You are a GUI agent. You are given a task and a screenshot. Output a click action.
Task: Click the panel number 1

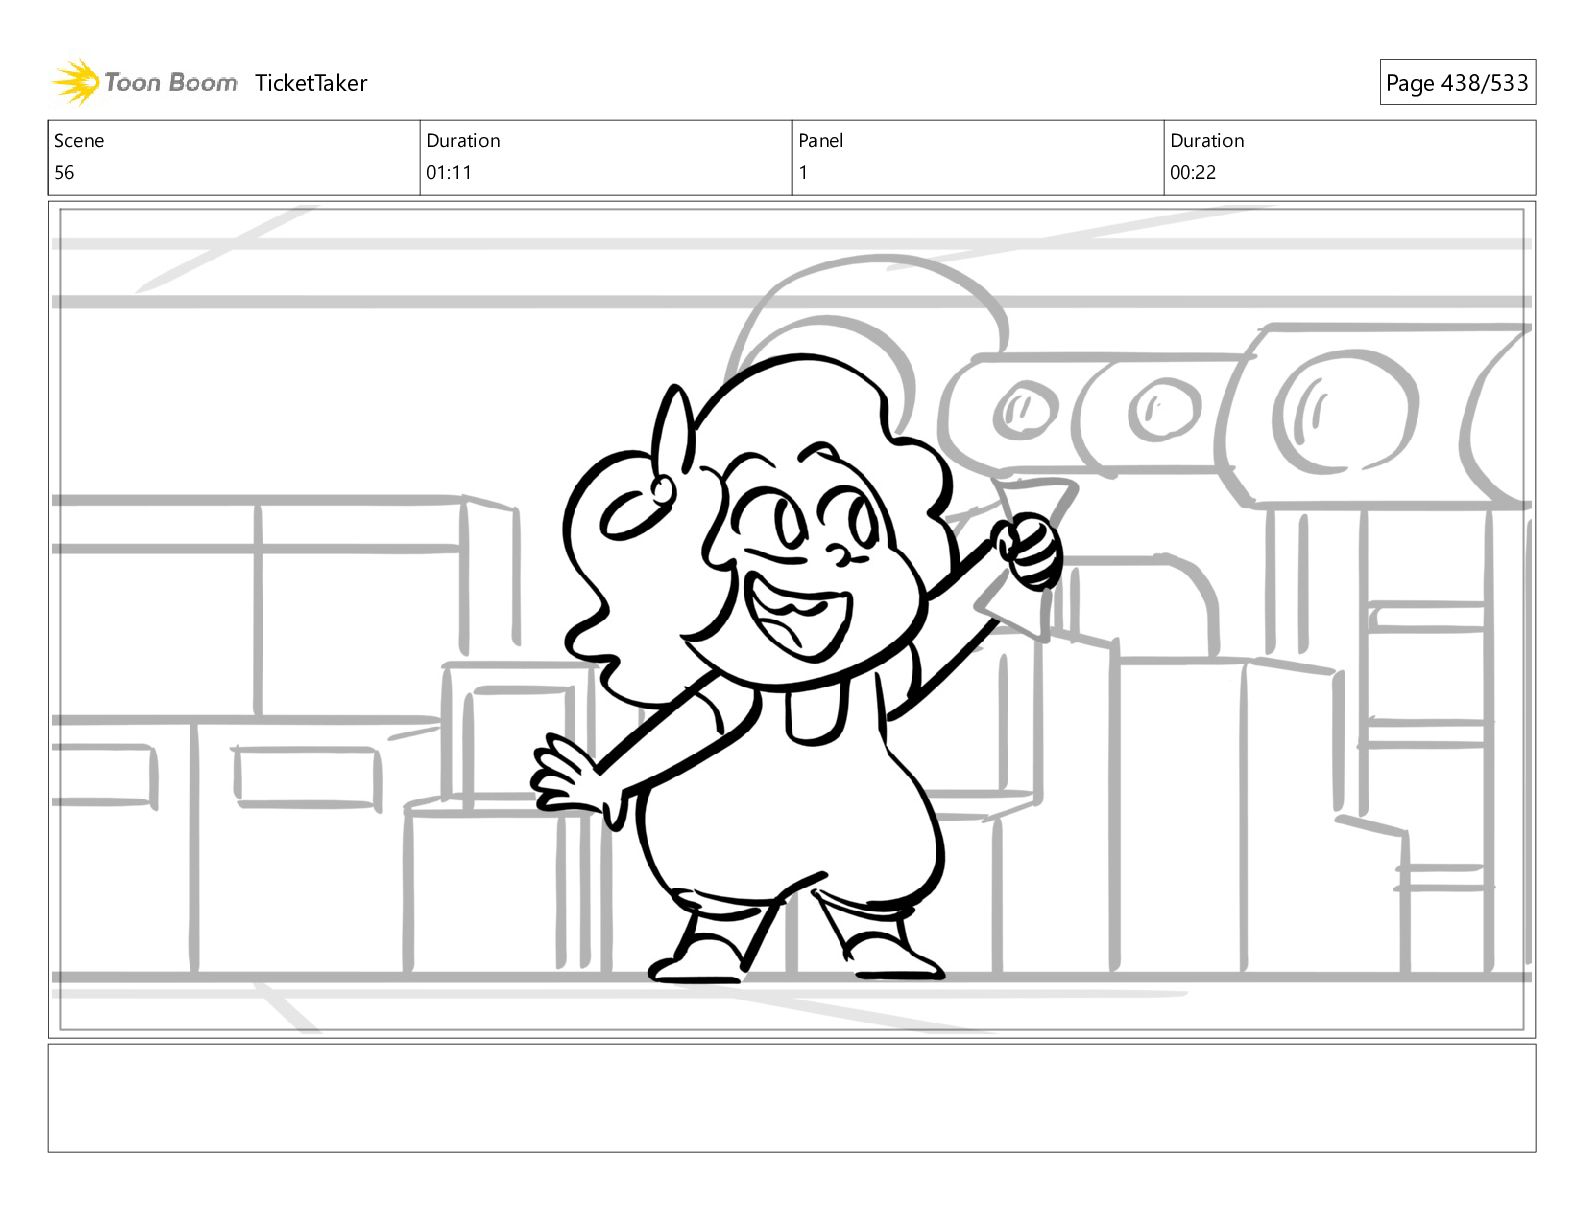[x=803, y=172]
